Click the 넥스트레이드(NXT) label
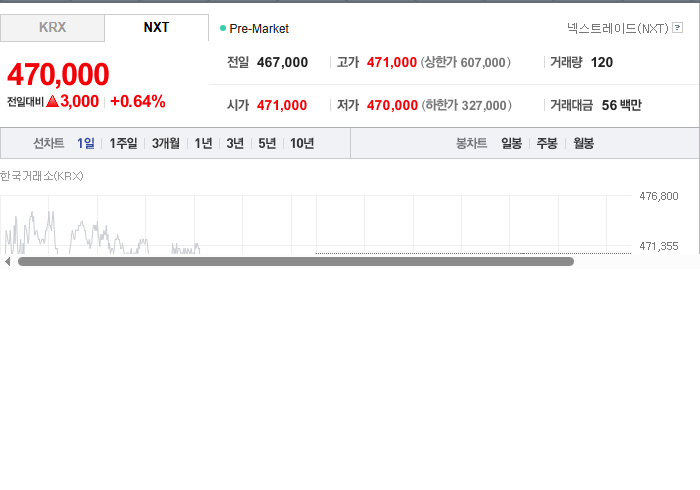This screenshot has height=490, width=700. coord(618,28)
